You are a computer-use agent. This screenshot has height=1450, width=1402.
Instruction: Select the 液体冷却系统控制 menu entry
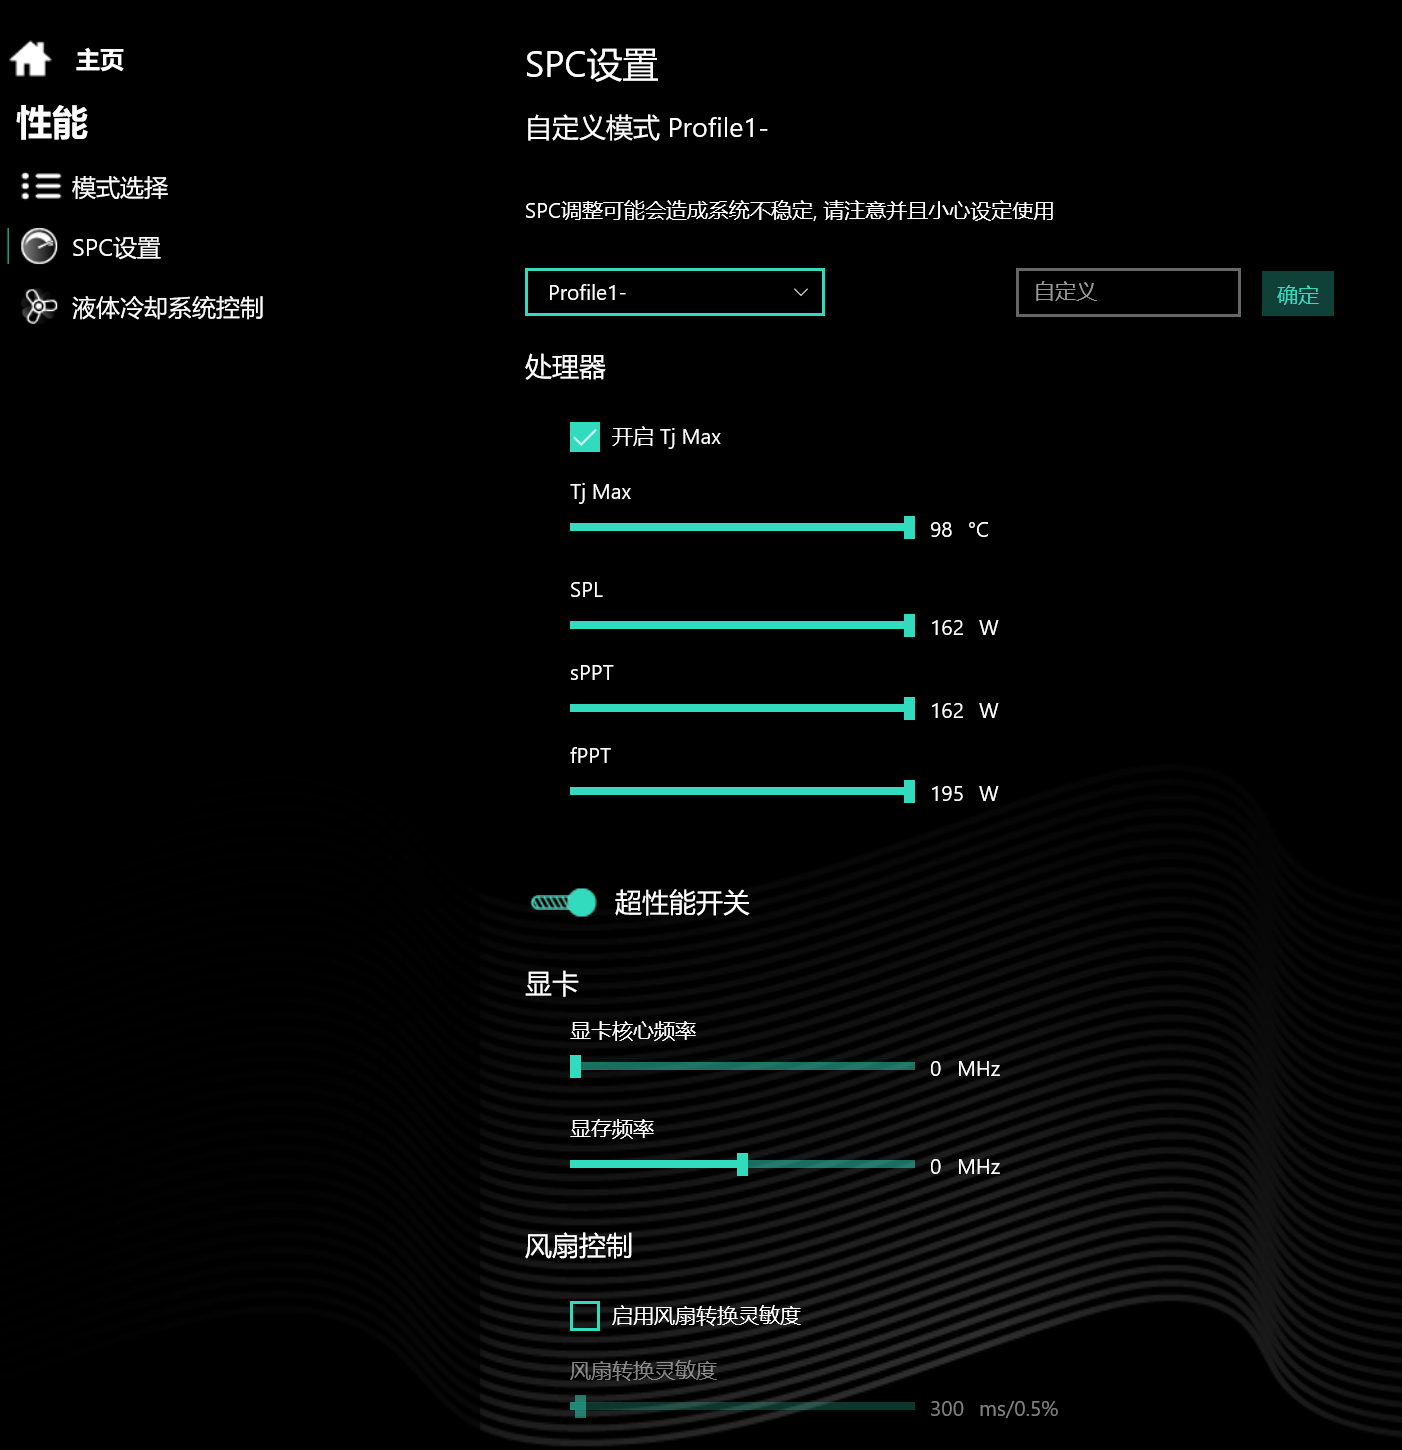pos(168,307)
